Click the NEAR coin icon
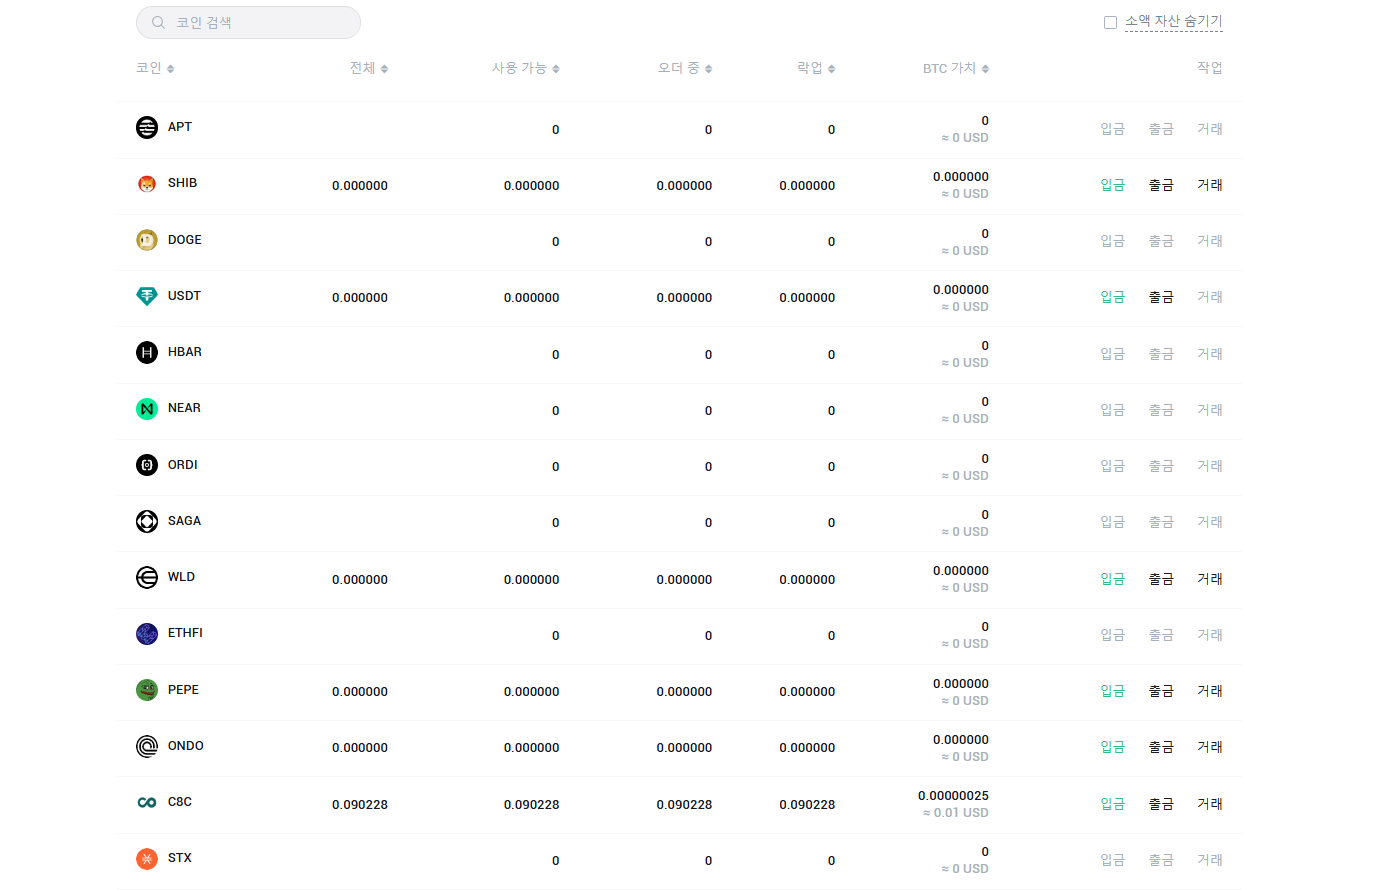 pos(147,409)
